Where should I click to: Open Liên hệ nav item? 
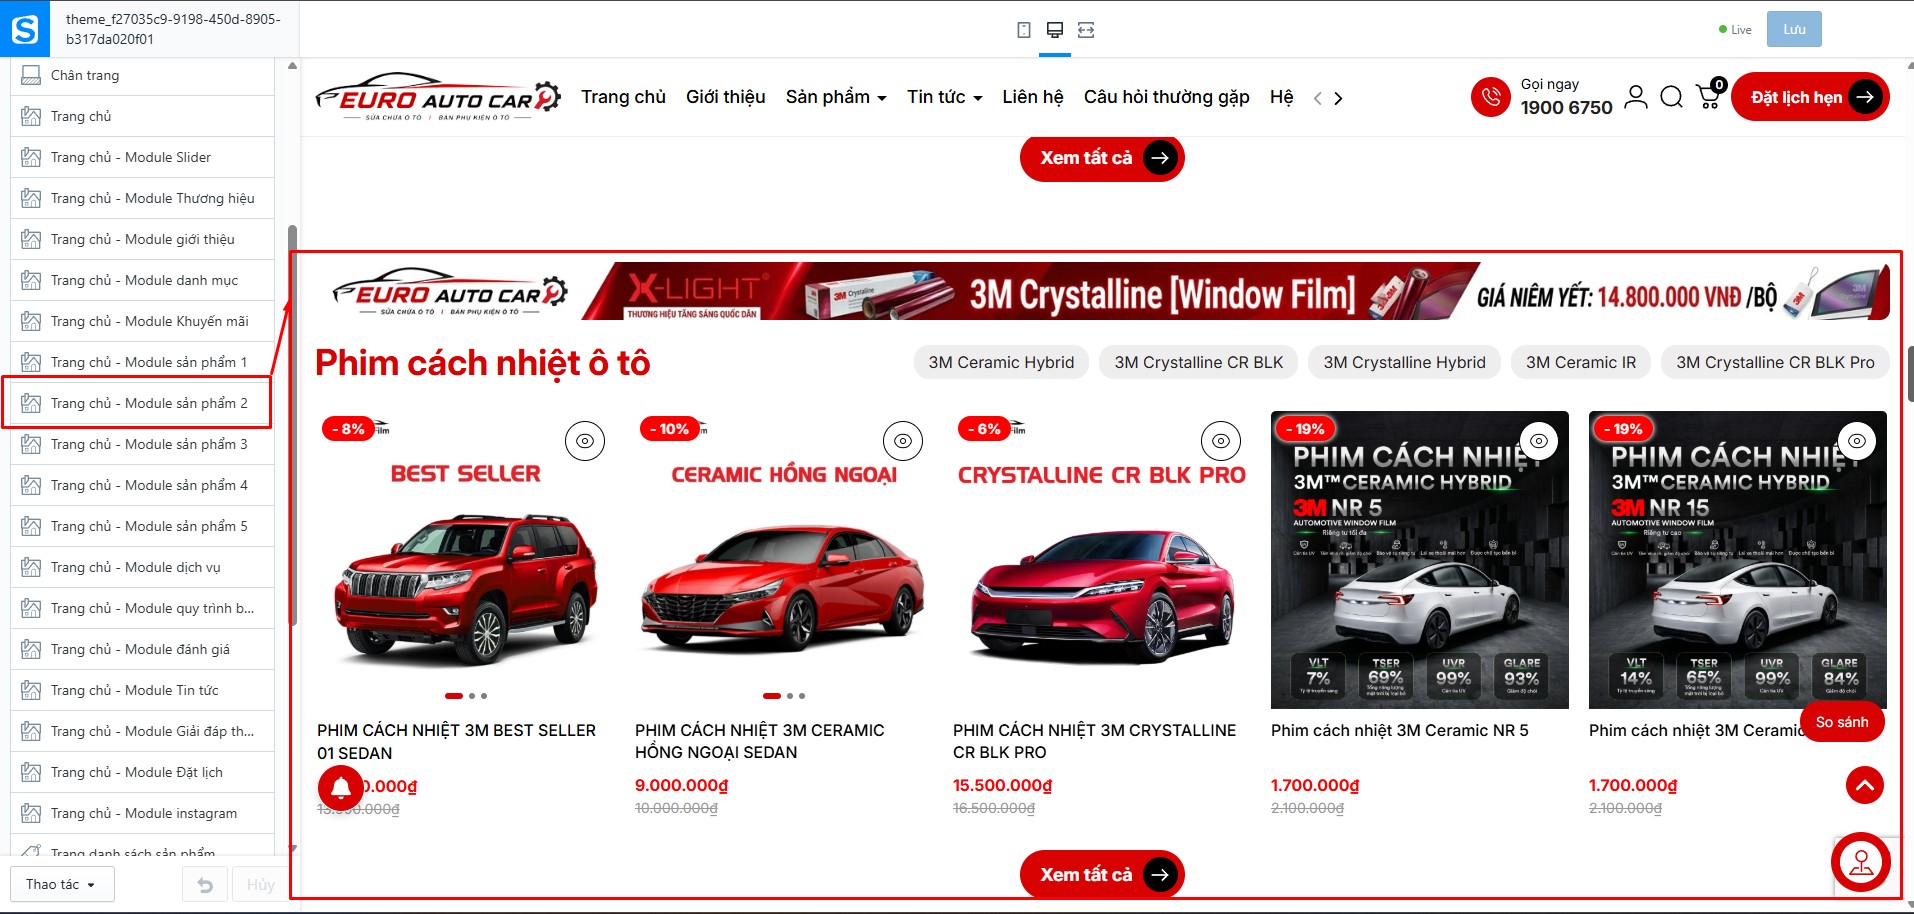[1033, 97]
